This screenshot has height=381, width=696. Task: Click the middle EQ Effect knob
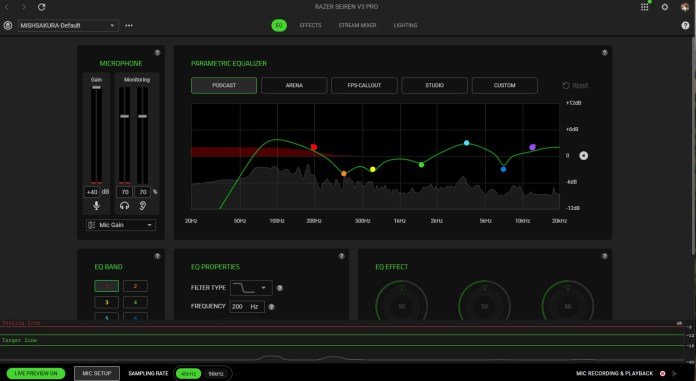[484, 306]
